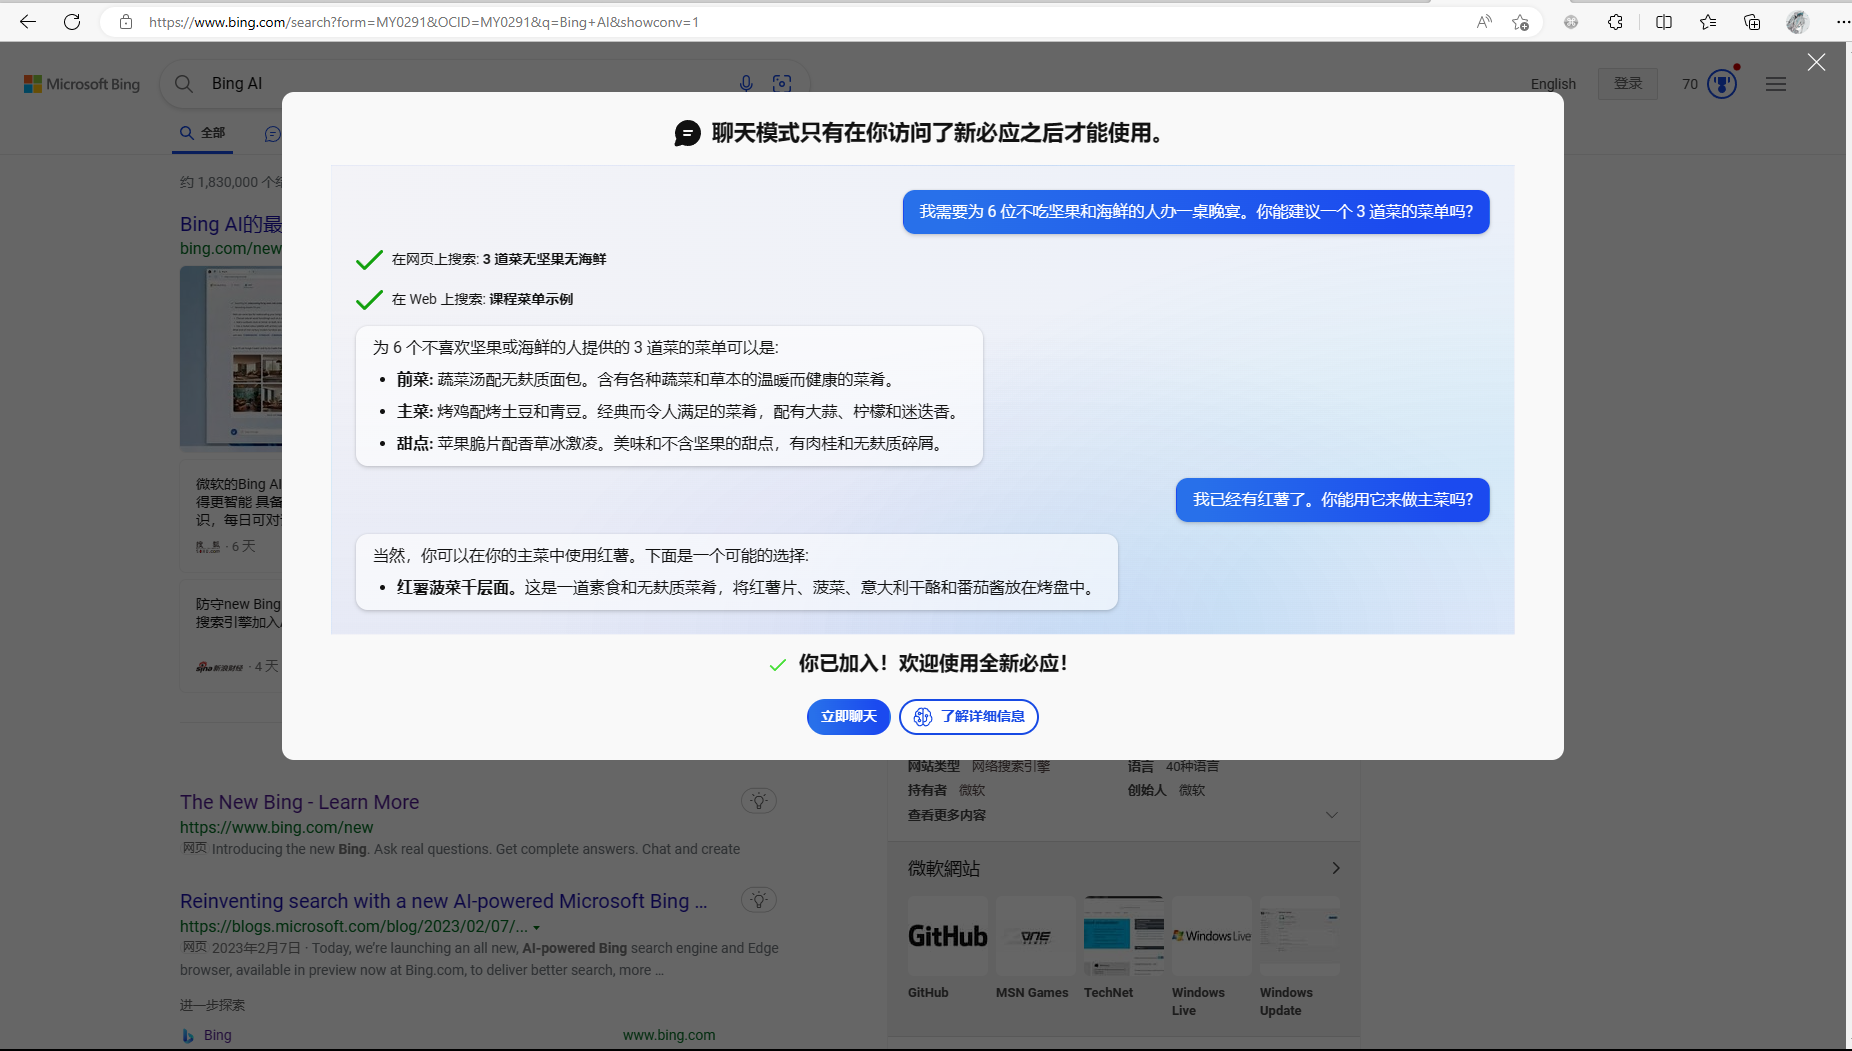Image resolution: width=1852 pixels, height=1051 pixels.
Task: Open the browser profile avatar
Action: pos(1798,22)
